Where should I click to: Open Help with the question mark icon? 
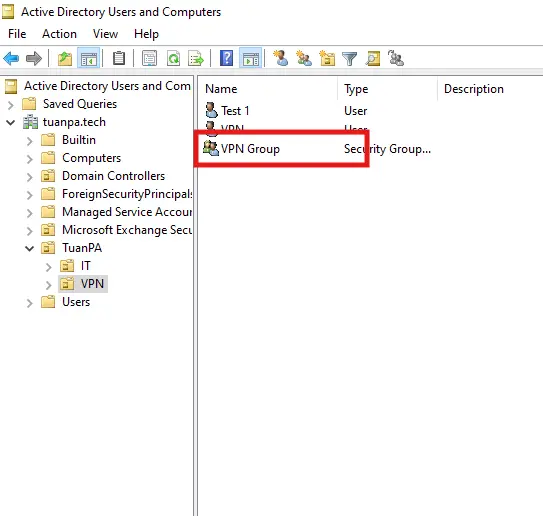point(226,58)
